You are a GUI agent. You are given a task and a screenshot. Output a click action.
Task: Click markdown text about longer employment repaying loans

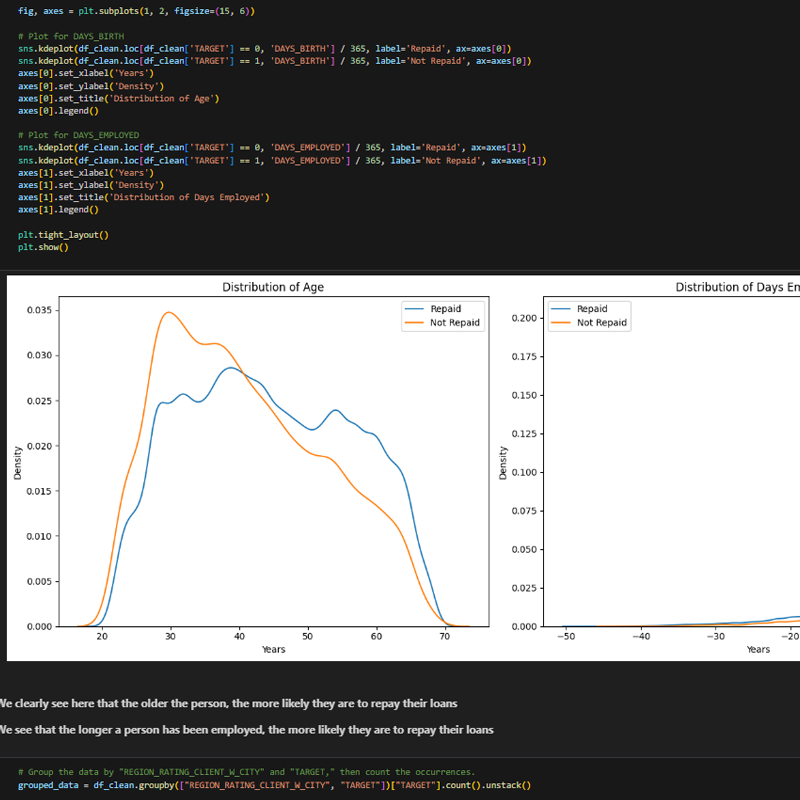pos(245,730)
